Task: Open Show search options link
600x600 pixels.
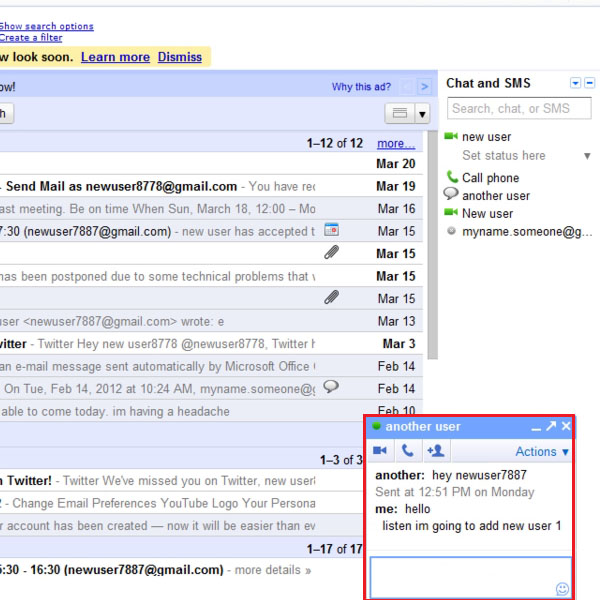Action: (x=47, y=26)
